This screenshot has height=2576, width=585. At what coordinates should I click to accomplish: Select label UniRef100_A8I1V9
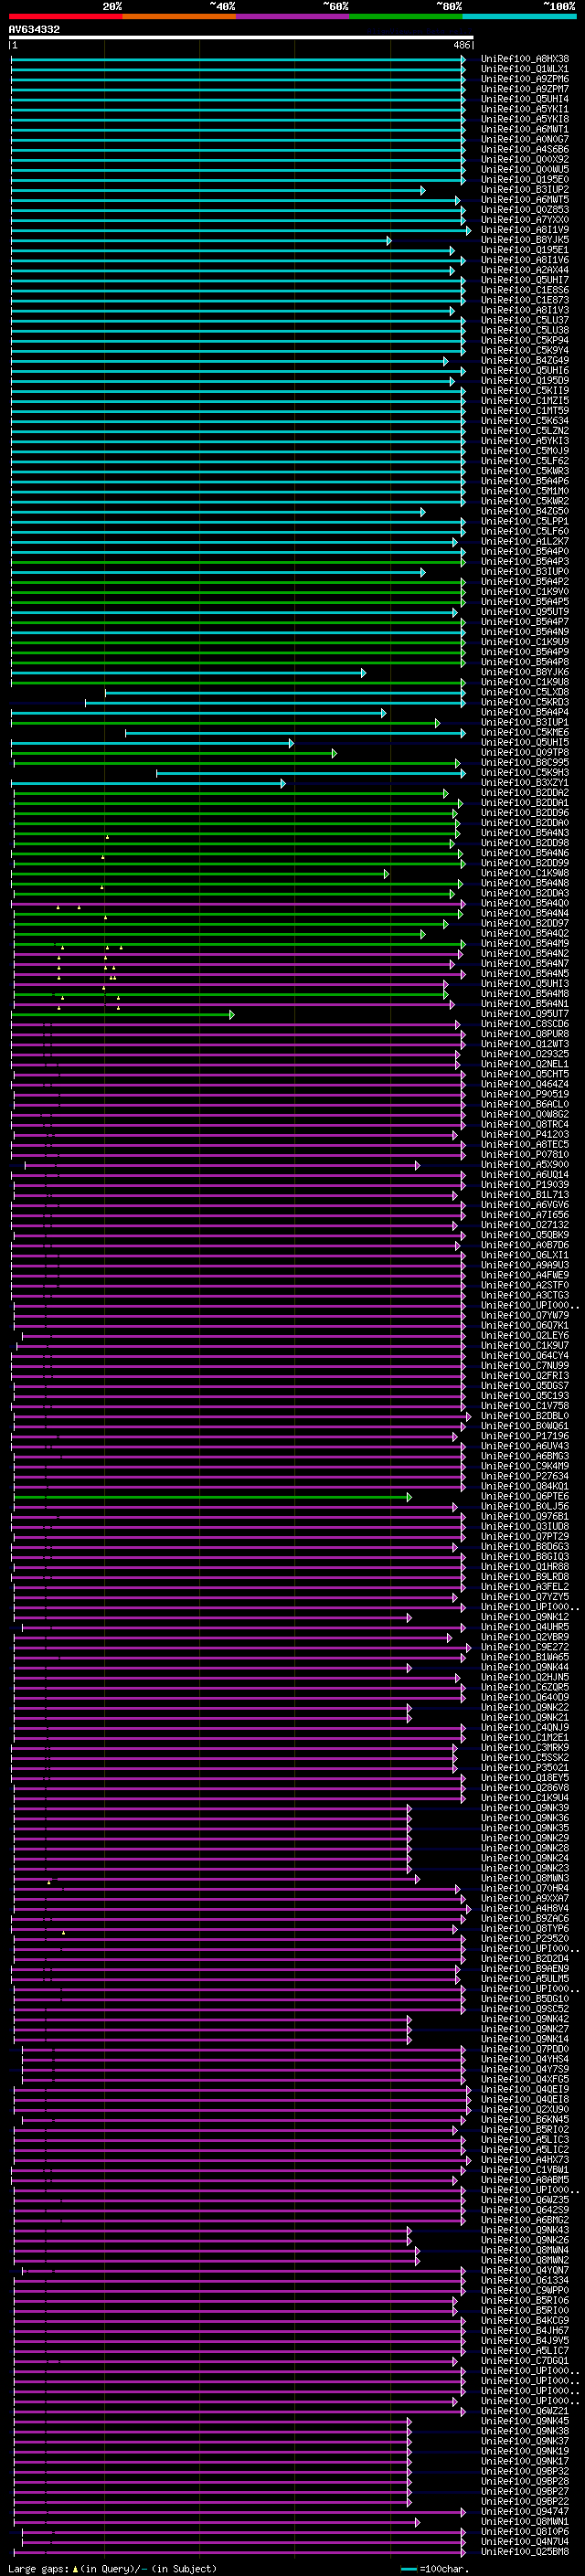click(525, 230)
